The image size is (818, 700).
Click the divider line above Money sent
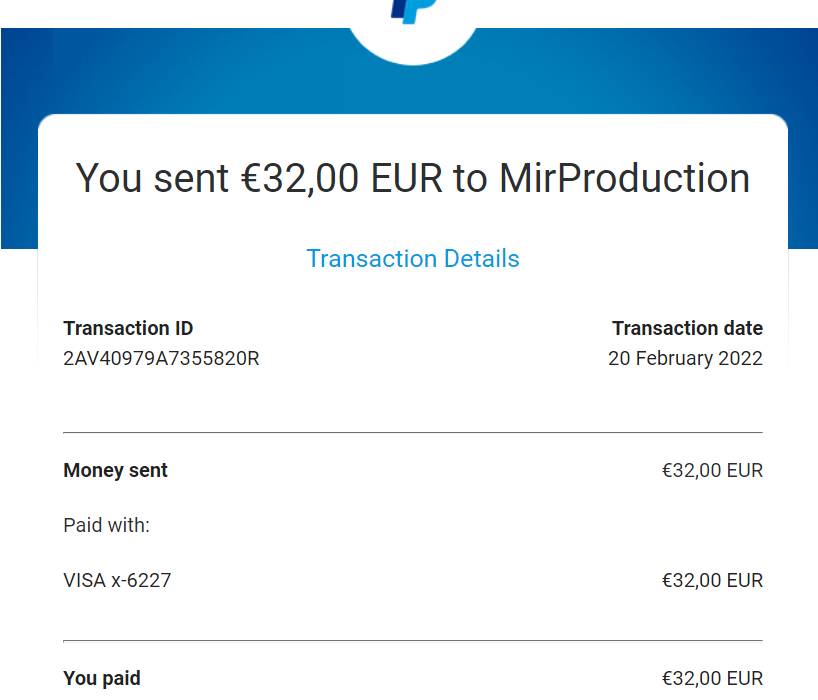(x=413, y=433)
